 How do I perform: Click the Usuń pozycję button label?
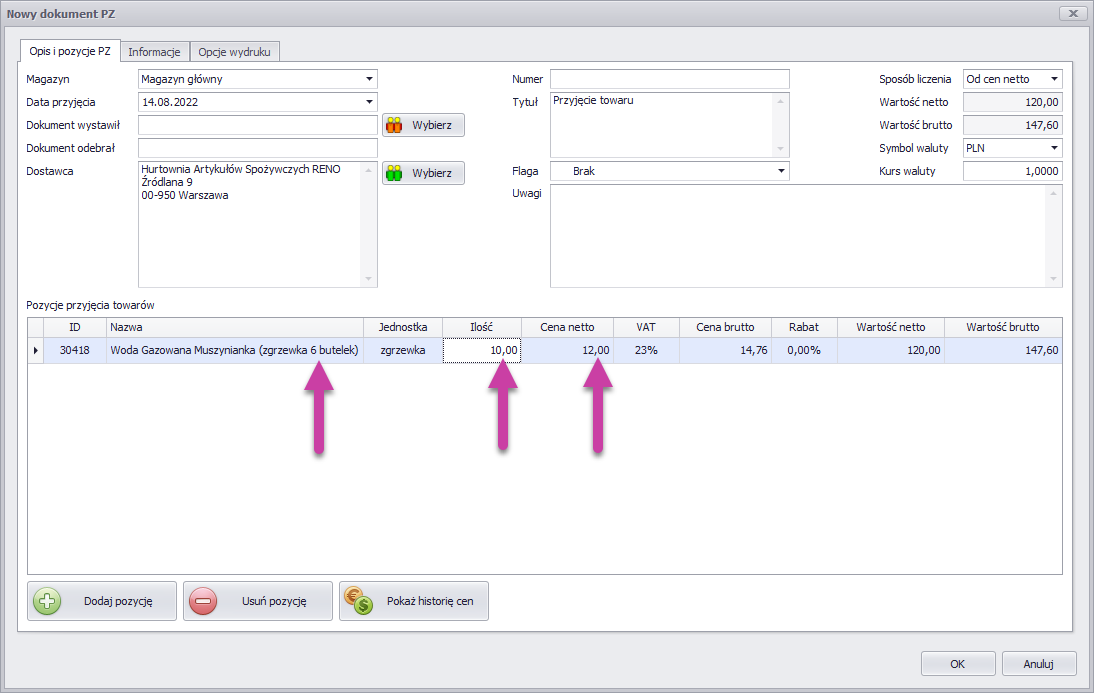coord(274,601)
